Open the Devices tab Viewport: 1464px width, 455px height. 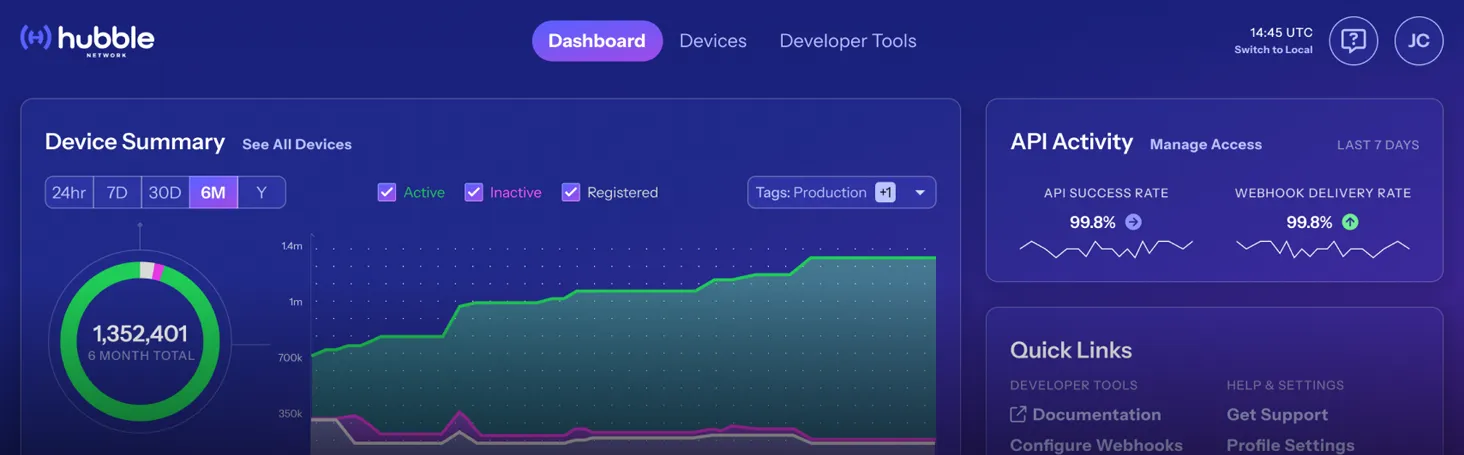tap(713, 41)
